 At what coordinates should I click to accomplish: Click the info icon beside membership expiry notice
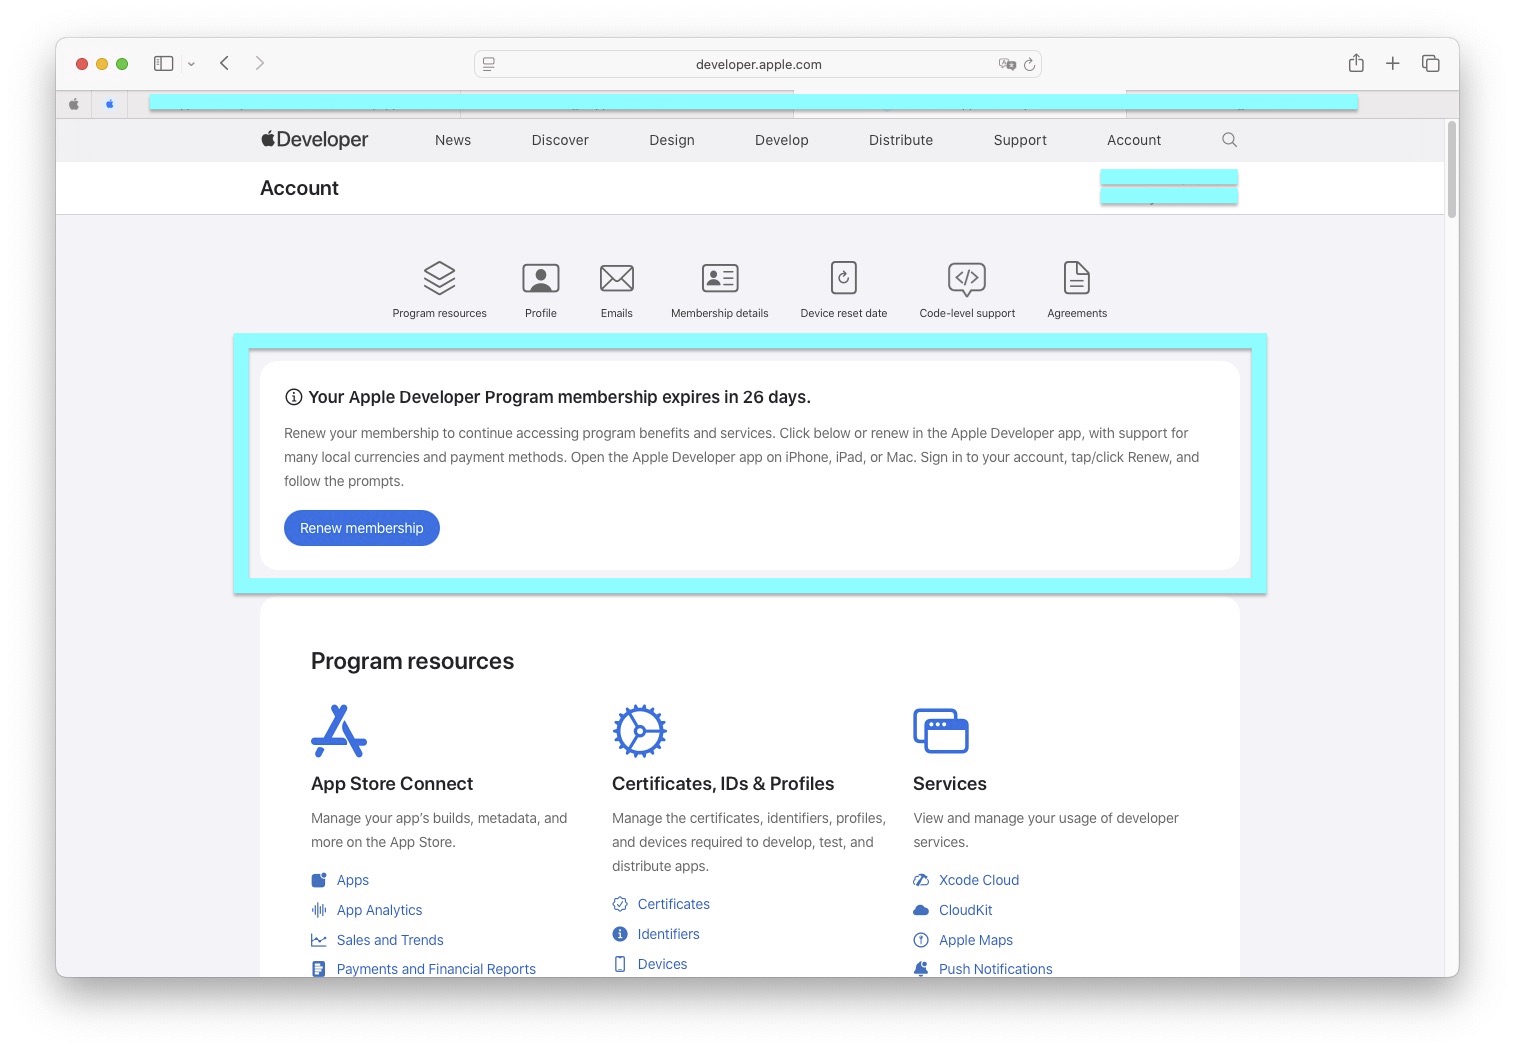click(294, 397)
